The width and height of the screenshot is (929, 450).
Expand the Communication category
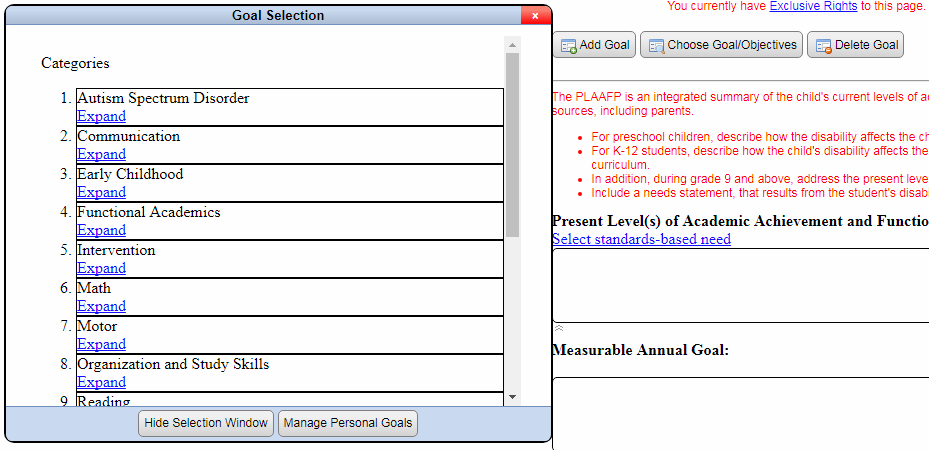pyautogui.click(x=101, y=154)
